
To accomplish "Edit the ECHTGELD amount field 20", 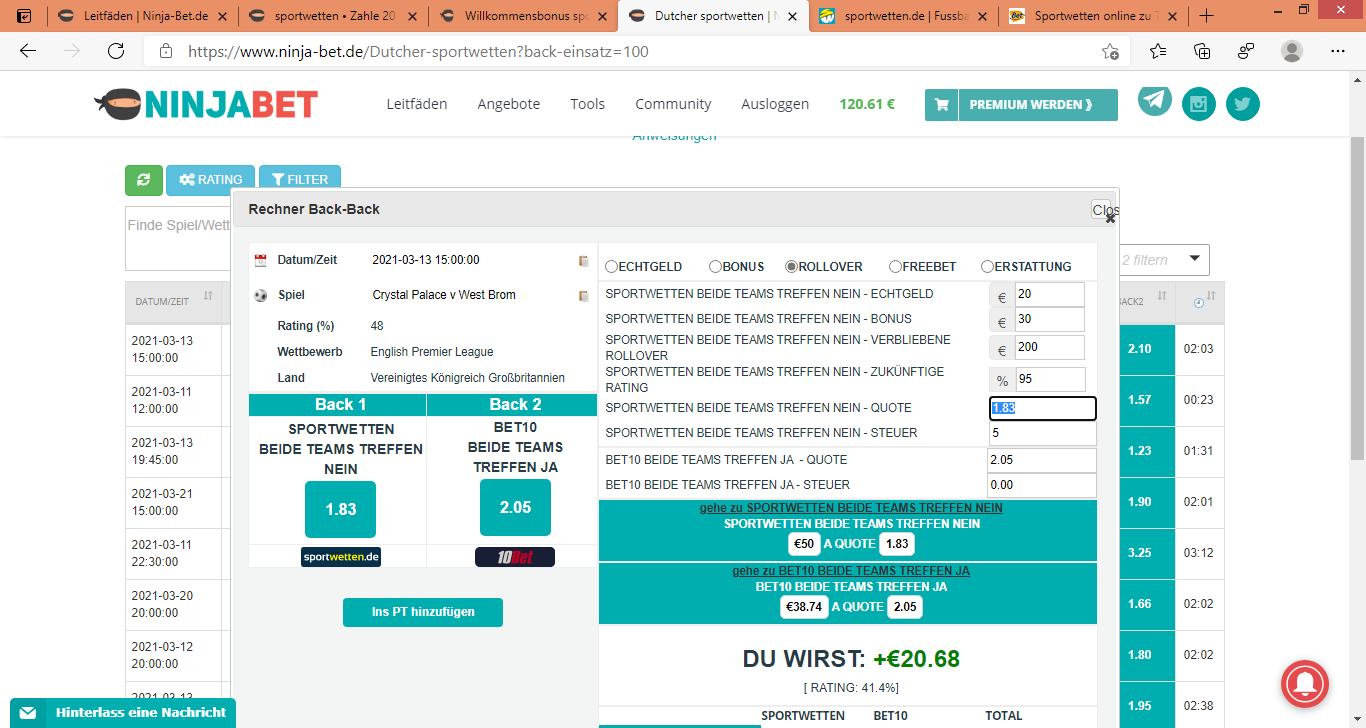I will [x=1050, y=295].
